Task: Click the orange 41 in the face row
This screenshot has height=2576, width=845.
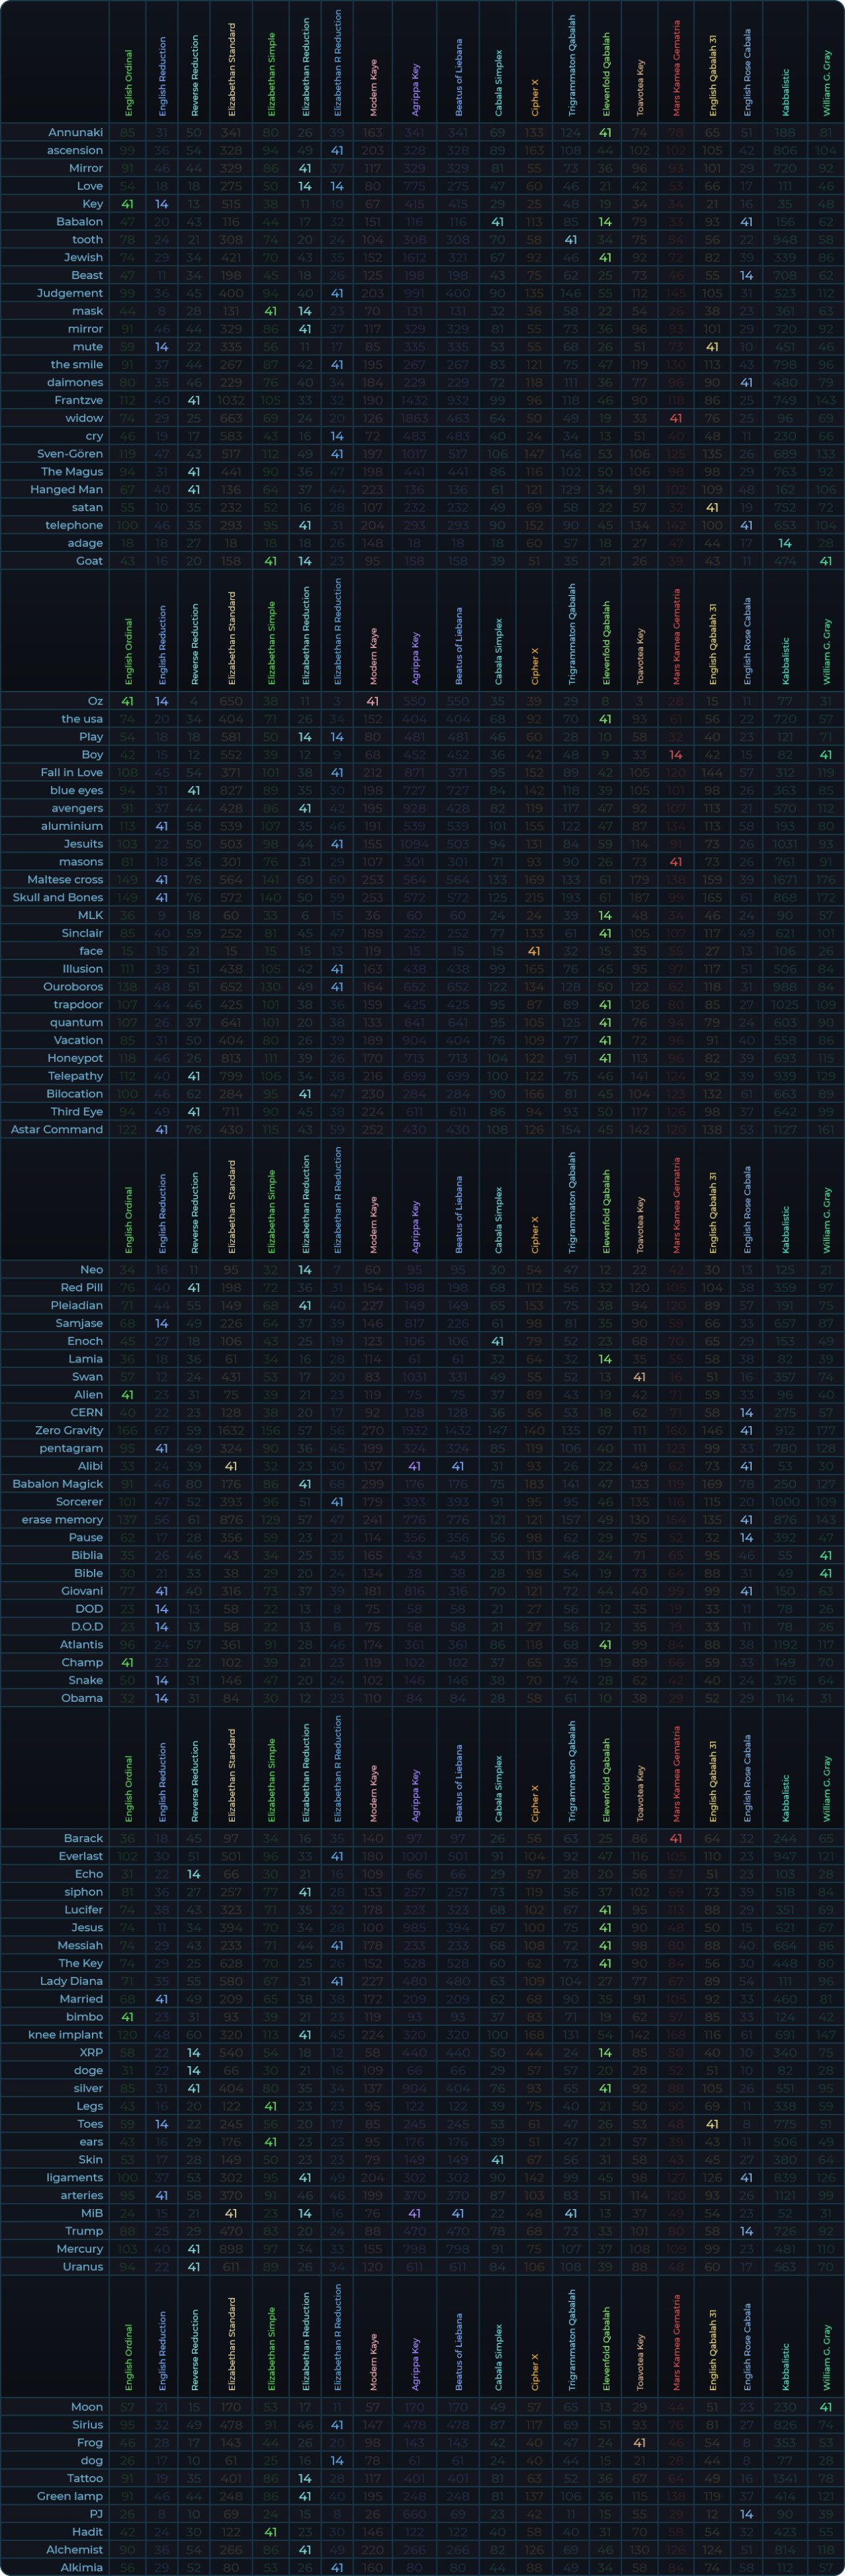Action: point(534,951)
